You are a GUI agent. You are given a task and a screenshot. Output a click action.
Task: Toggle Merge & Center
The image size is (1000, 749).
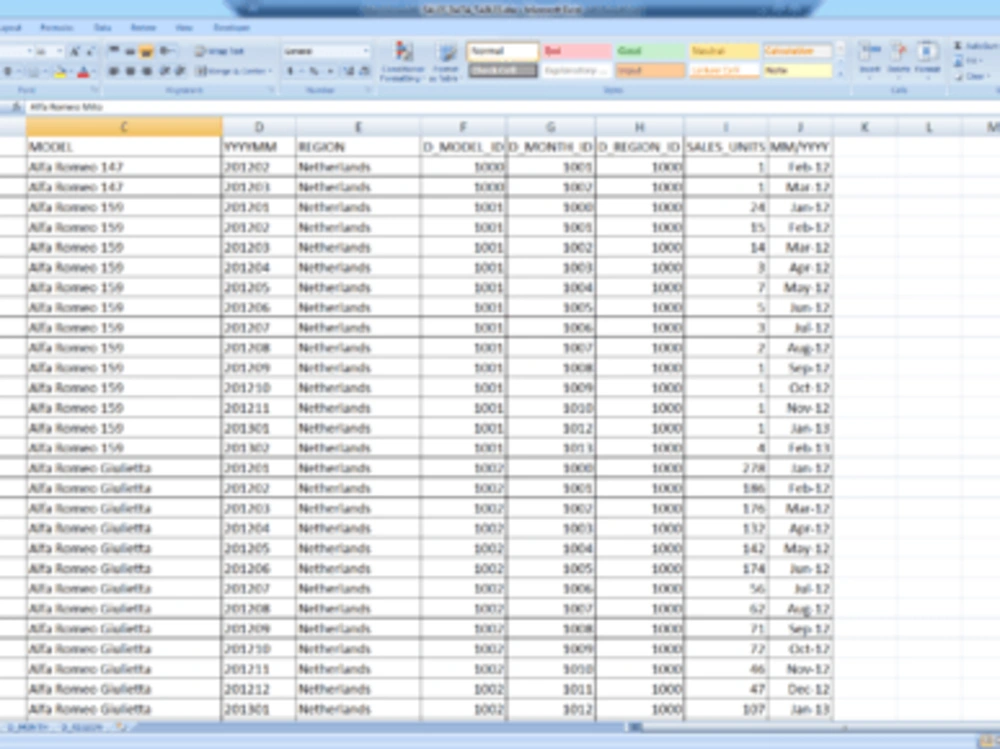[230, 71]
